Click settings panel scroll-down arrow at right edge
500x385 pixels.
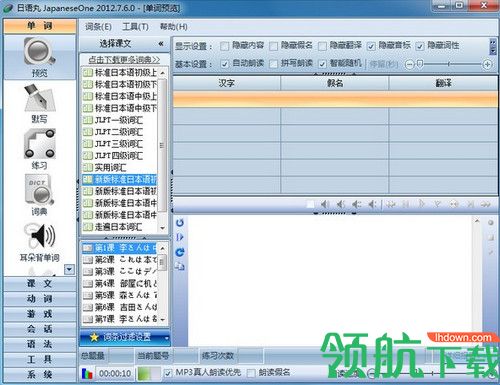(493, 51)
